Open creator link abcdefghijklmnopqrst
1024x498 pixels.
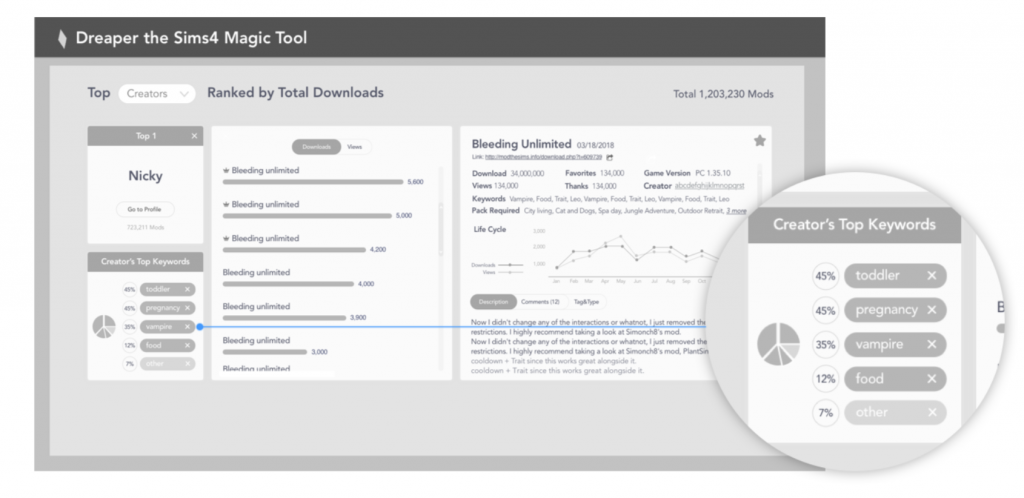[709, 186]
